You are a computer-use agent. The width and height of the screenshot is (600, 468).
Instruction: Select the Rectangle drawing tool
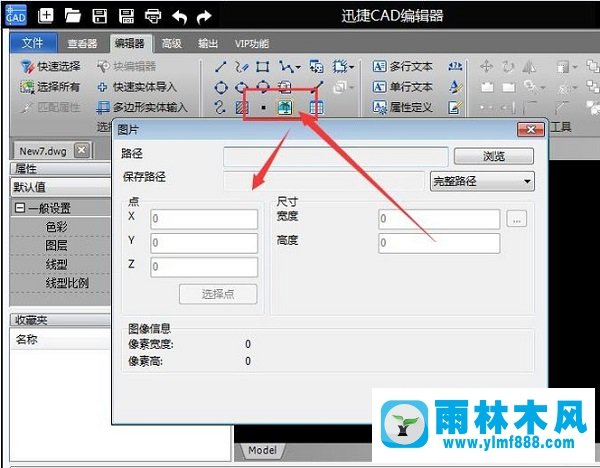[262, 67]
